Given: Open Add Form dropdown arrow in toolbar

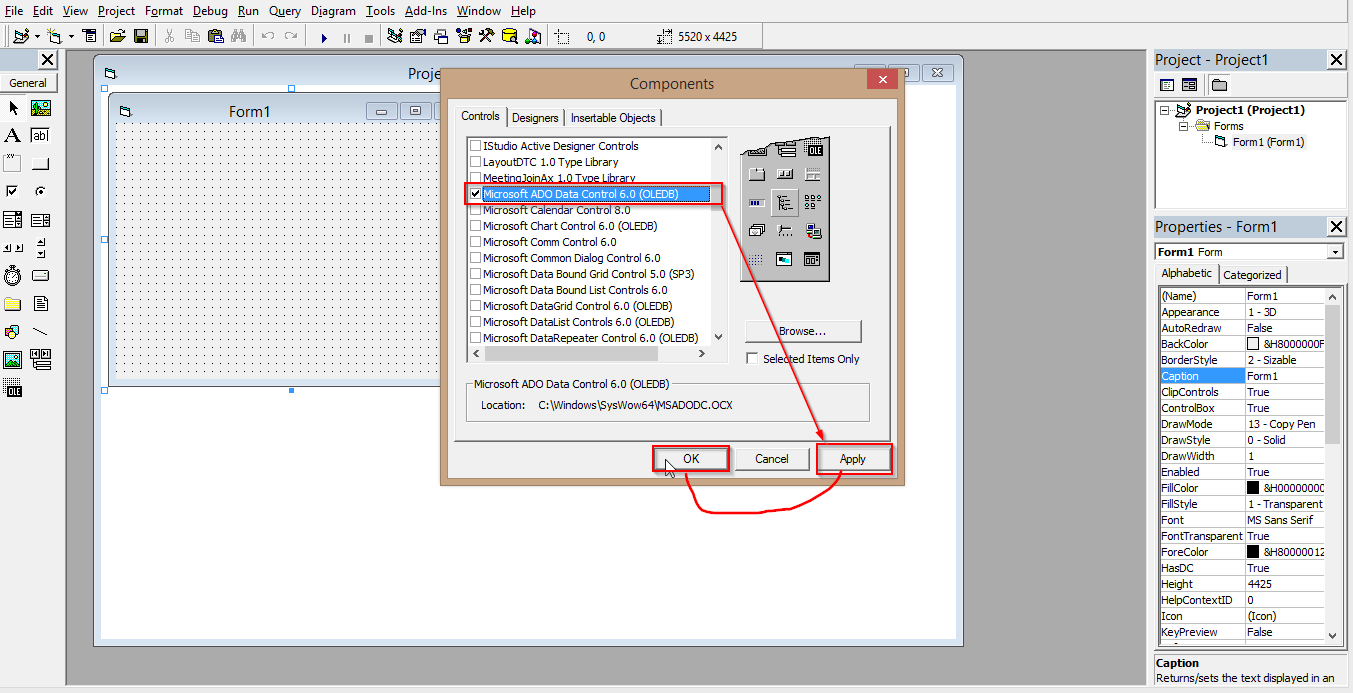Looking at the screenshot, I should tap(71, 36).
